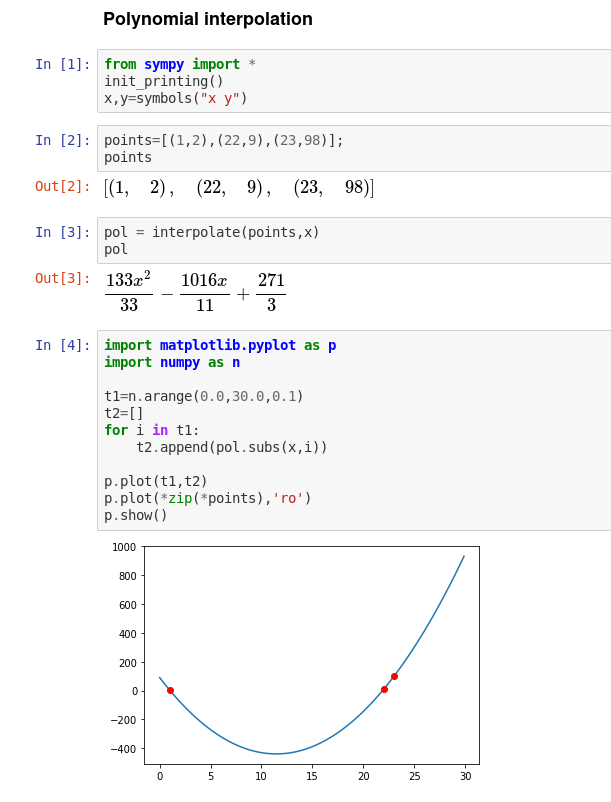
Task: Click the Out[3] prompt label
Action: point(62,278)
